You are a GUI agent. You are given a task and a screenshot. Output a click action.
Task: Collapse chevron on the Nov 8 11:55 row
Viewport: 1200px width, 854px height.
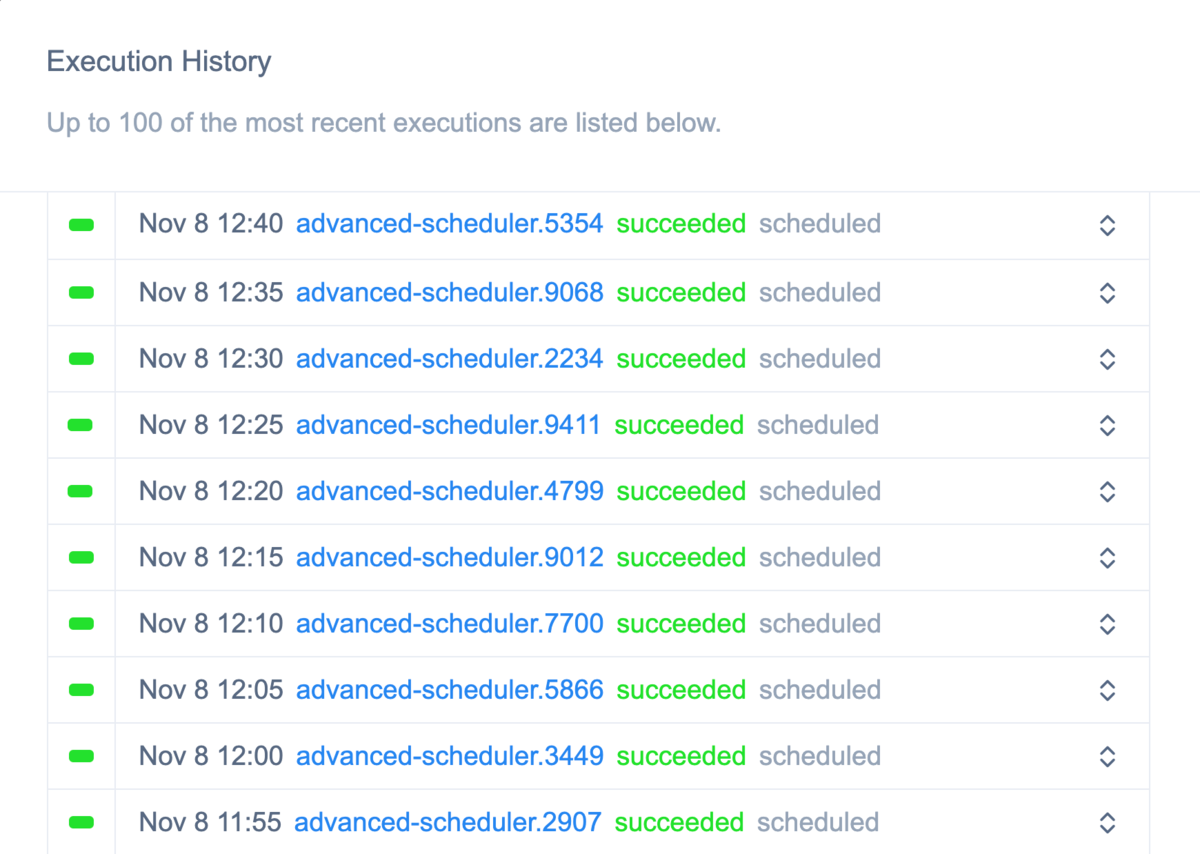[x=1107, y=822]
